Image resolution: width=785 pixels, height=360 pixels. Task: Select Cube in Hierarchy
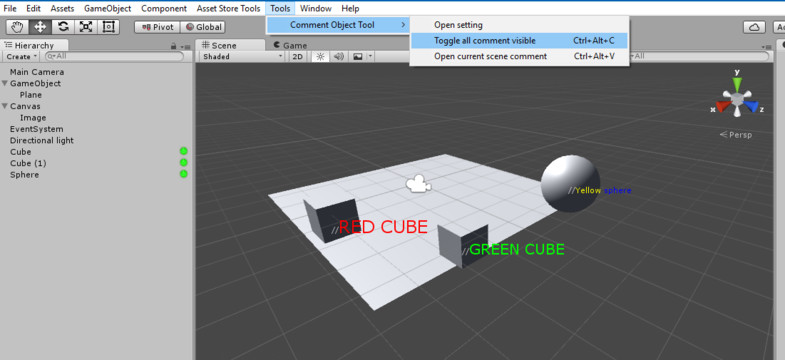point(21,152)
